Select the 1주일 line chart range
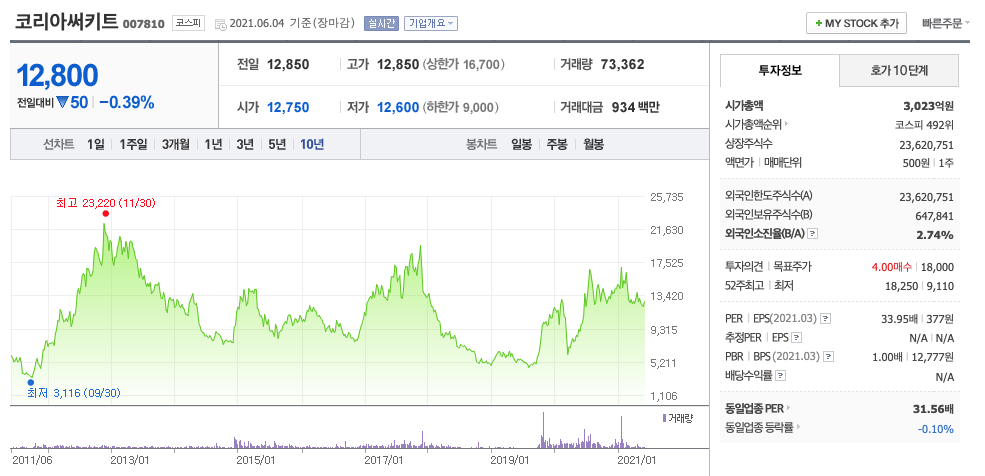Screen dimensions: 985x476 click(133, 144)
